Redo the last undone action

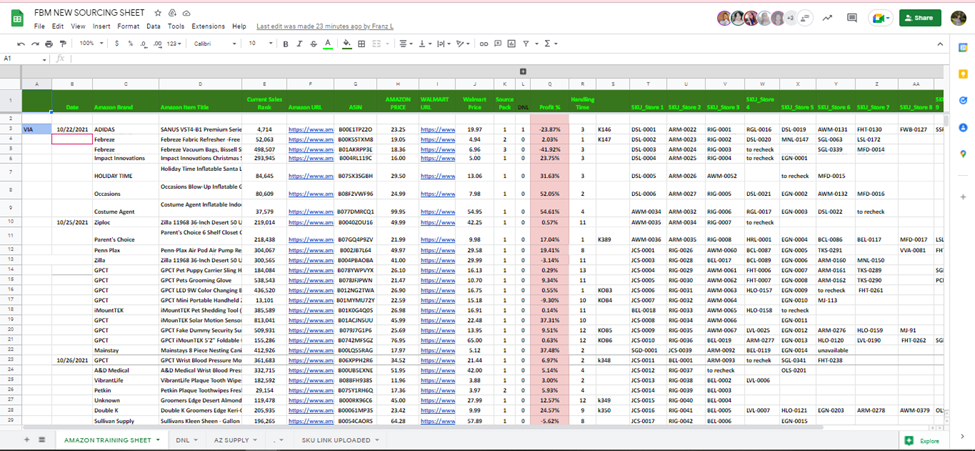click(x=35, y=44)
